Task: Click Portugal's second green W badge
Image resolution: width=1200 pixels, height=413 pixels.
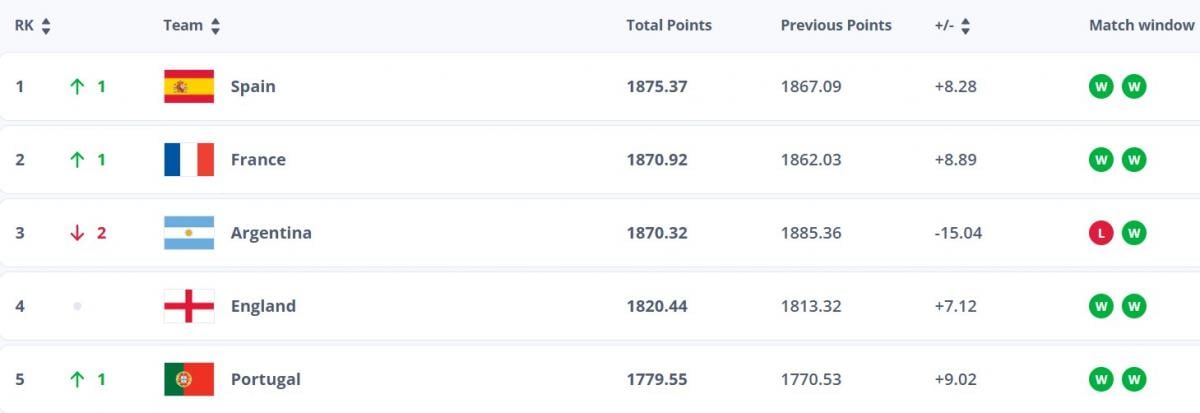Action: point(1134,380)
